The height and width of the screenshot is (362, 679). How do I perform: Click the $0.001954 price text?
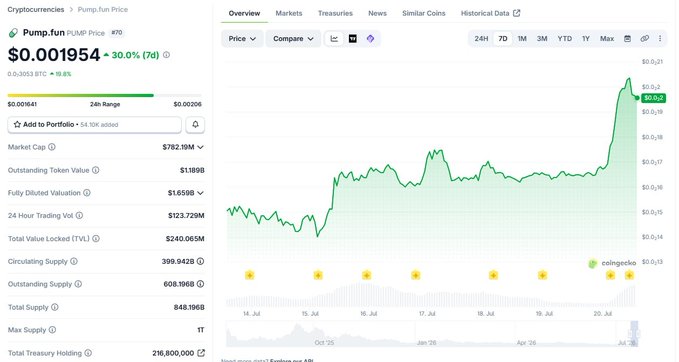54,55
